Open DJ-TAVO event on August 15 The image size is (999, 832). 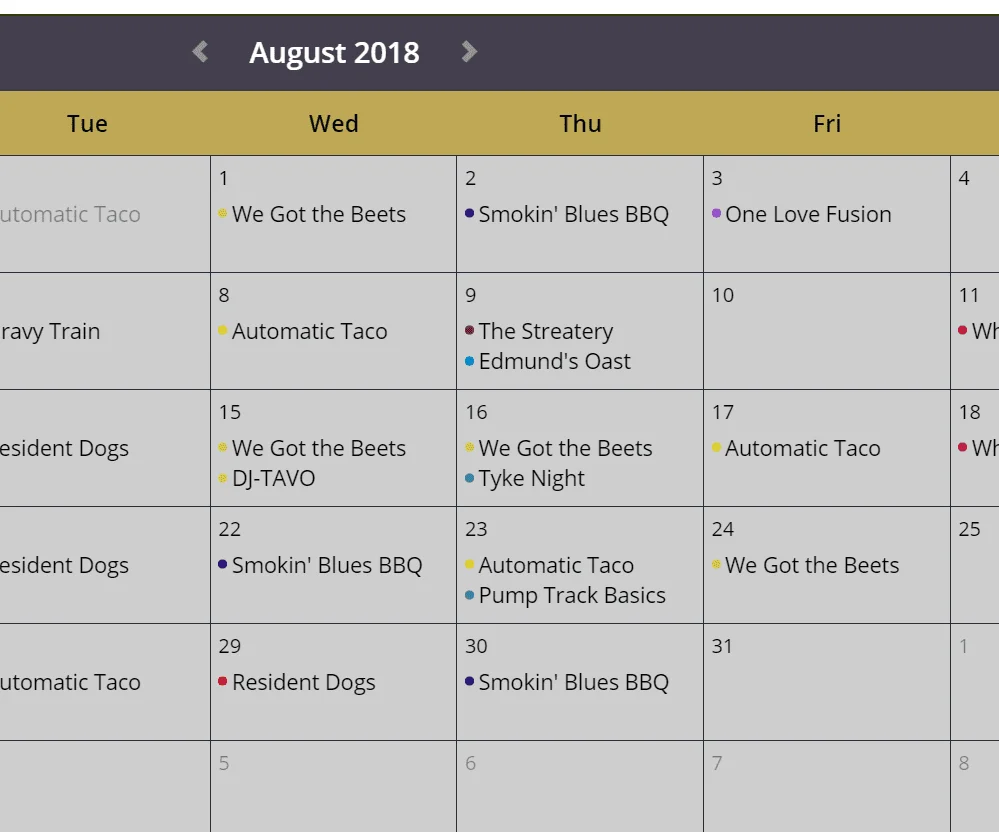(273, 478)
